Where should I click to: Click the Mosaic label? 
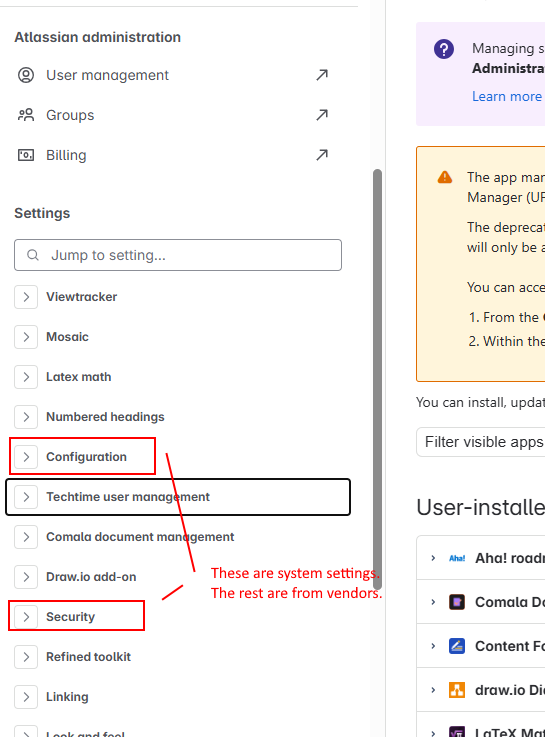pos(67,337)
